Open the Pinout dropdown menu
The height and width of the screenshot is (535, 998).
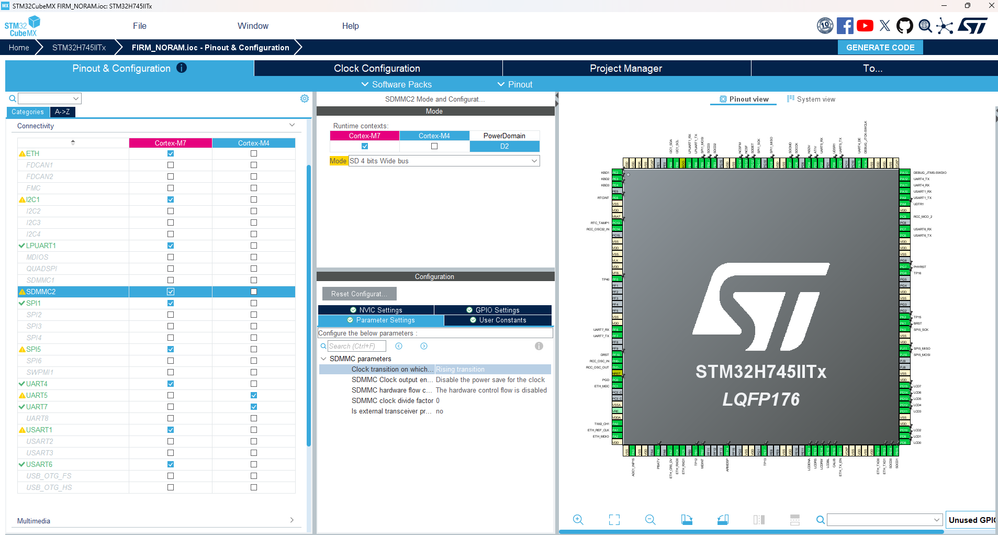(x=515, y=84)
